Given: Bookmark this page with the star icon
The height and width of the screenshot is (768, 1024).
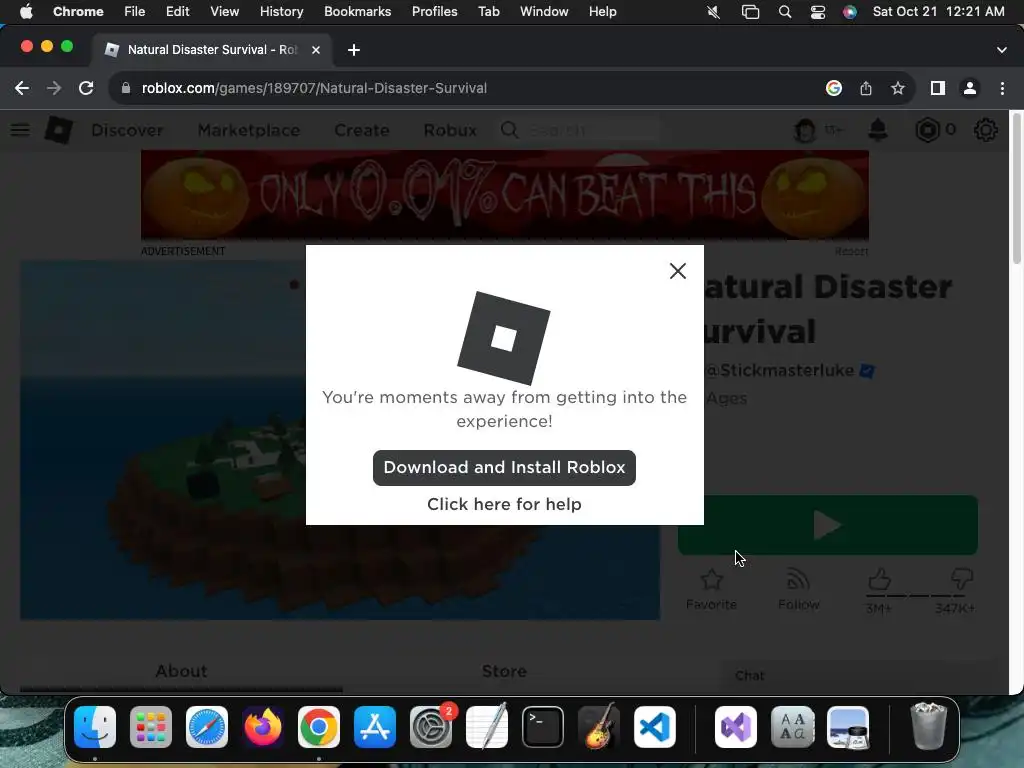Looking at the screenshot, I should (898, 88).
